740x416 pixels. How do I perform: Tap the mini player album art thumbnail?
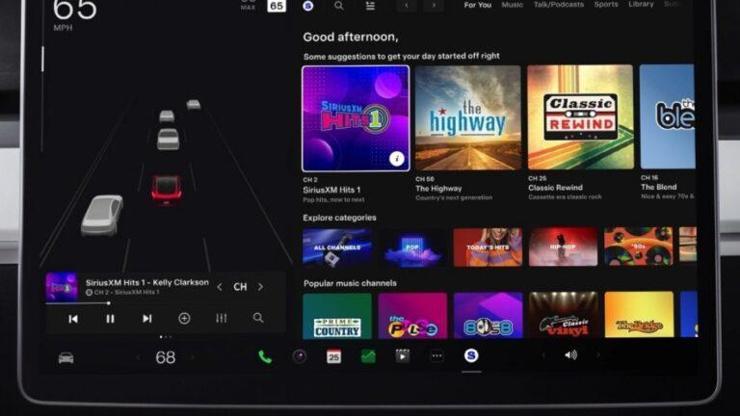[x=61, y=286]
